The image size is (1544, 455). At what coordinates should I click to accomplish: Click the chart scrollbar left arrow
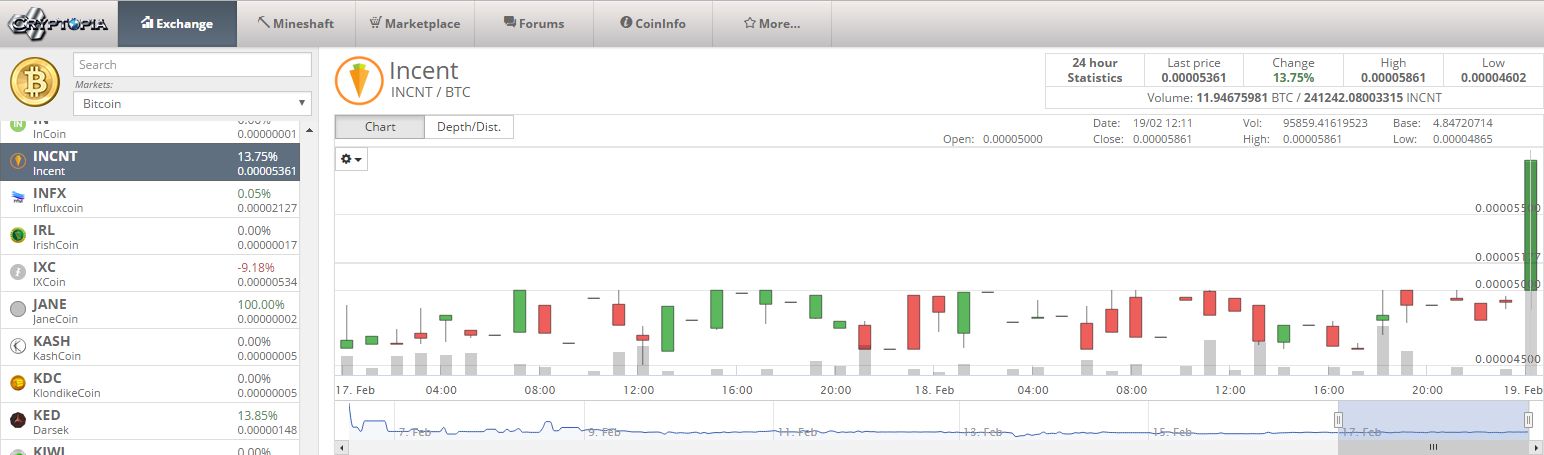pyautogui.click(x=342, y=447)
